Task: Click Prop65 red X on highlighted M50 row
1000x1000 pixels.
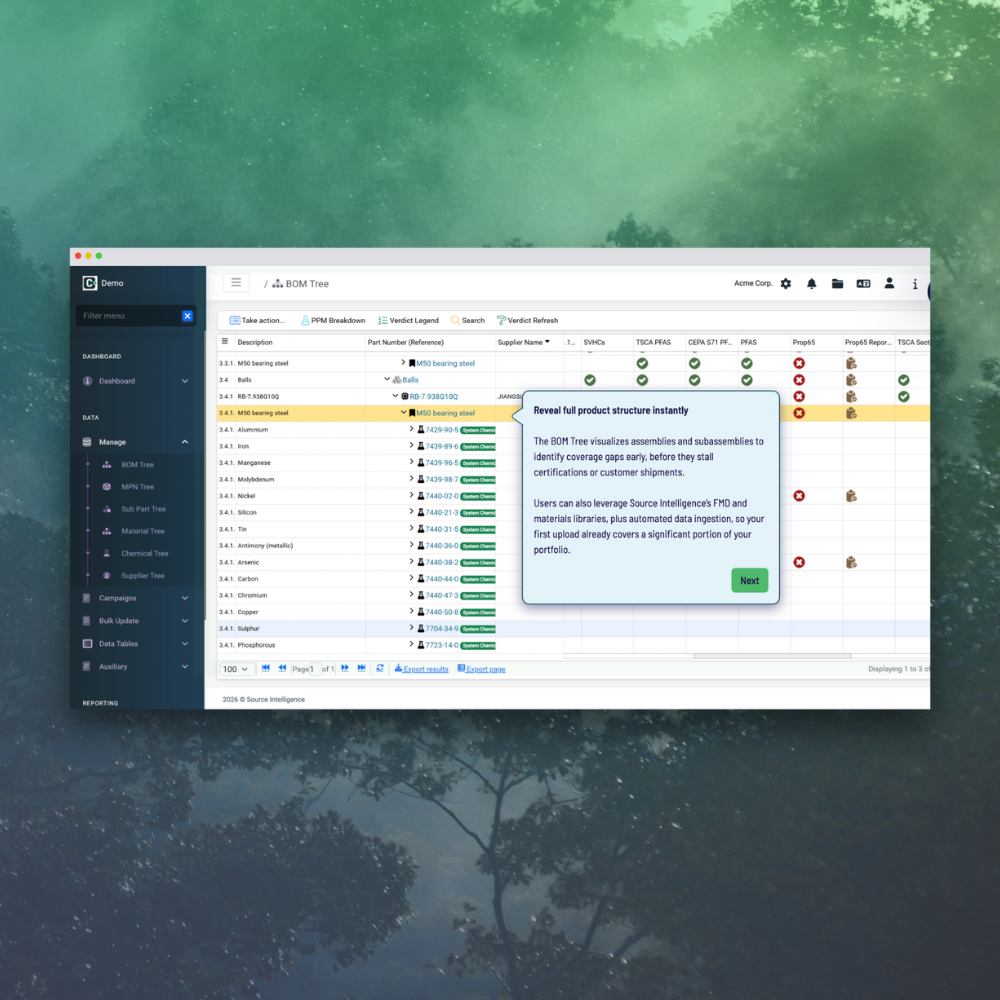Action: coord(798,413)
